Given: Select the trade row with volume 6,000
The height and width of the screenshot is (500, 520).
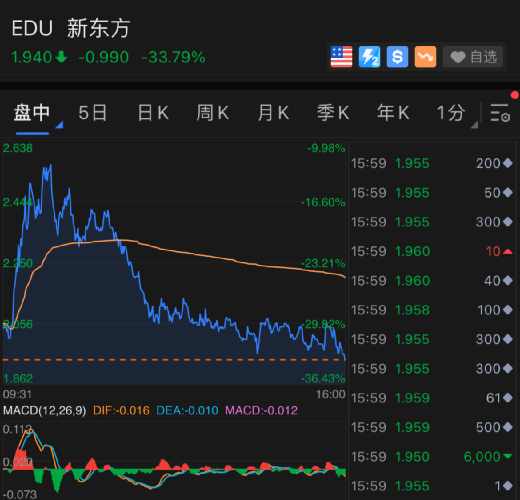Looking at the screenshot, I should (x=432, y=457).
